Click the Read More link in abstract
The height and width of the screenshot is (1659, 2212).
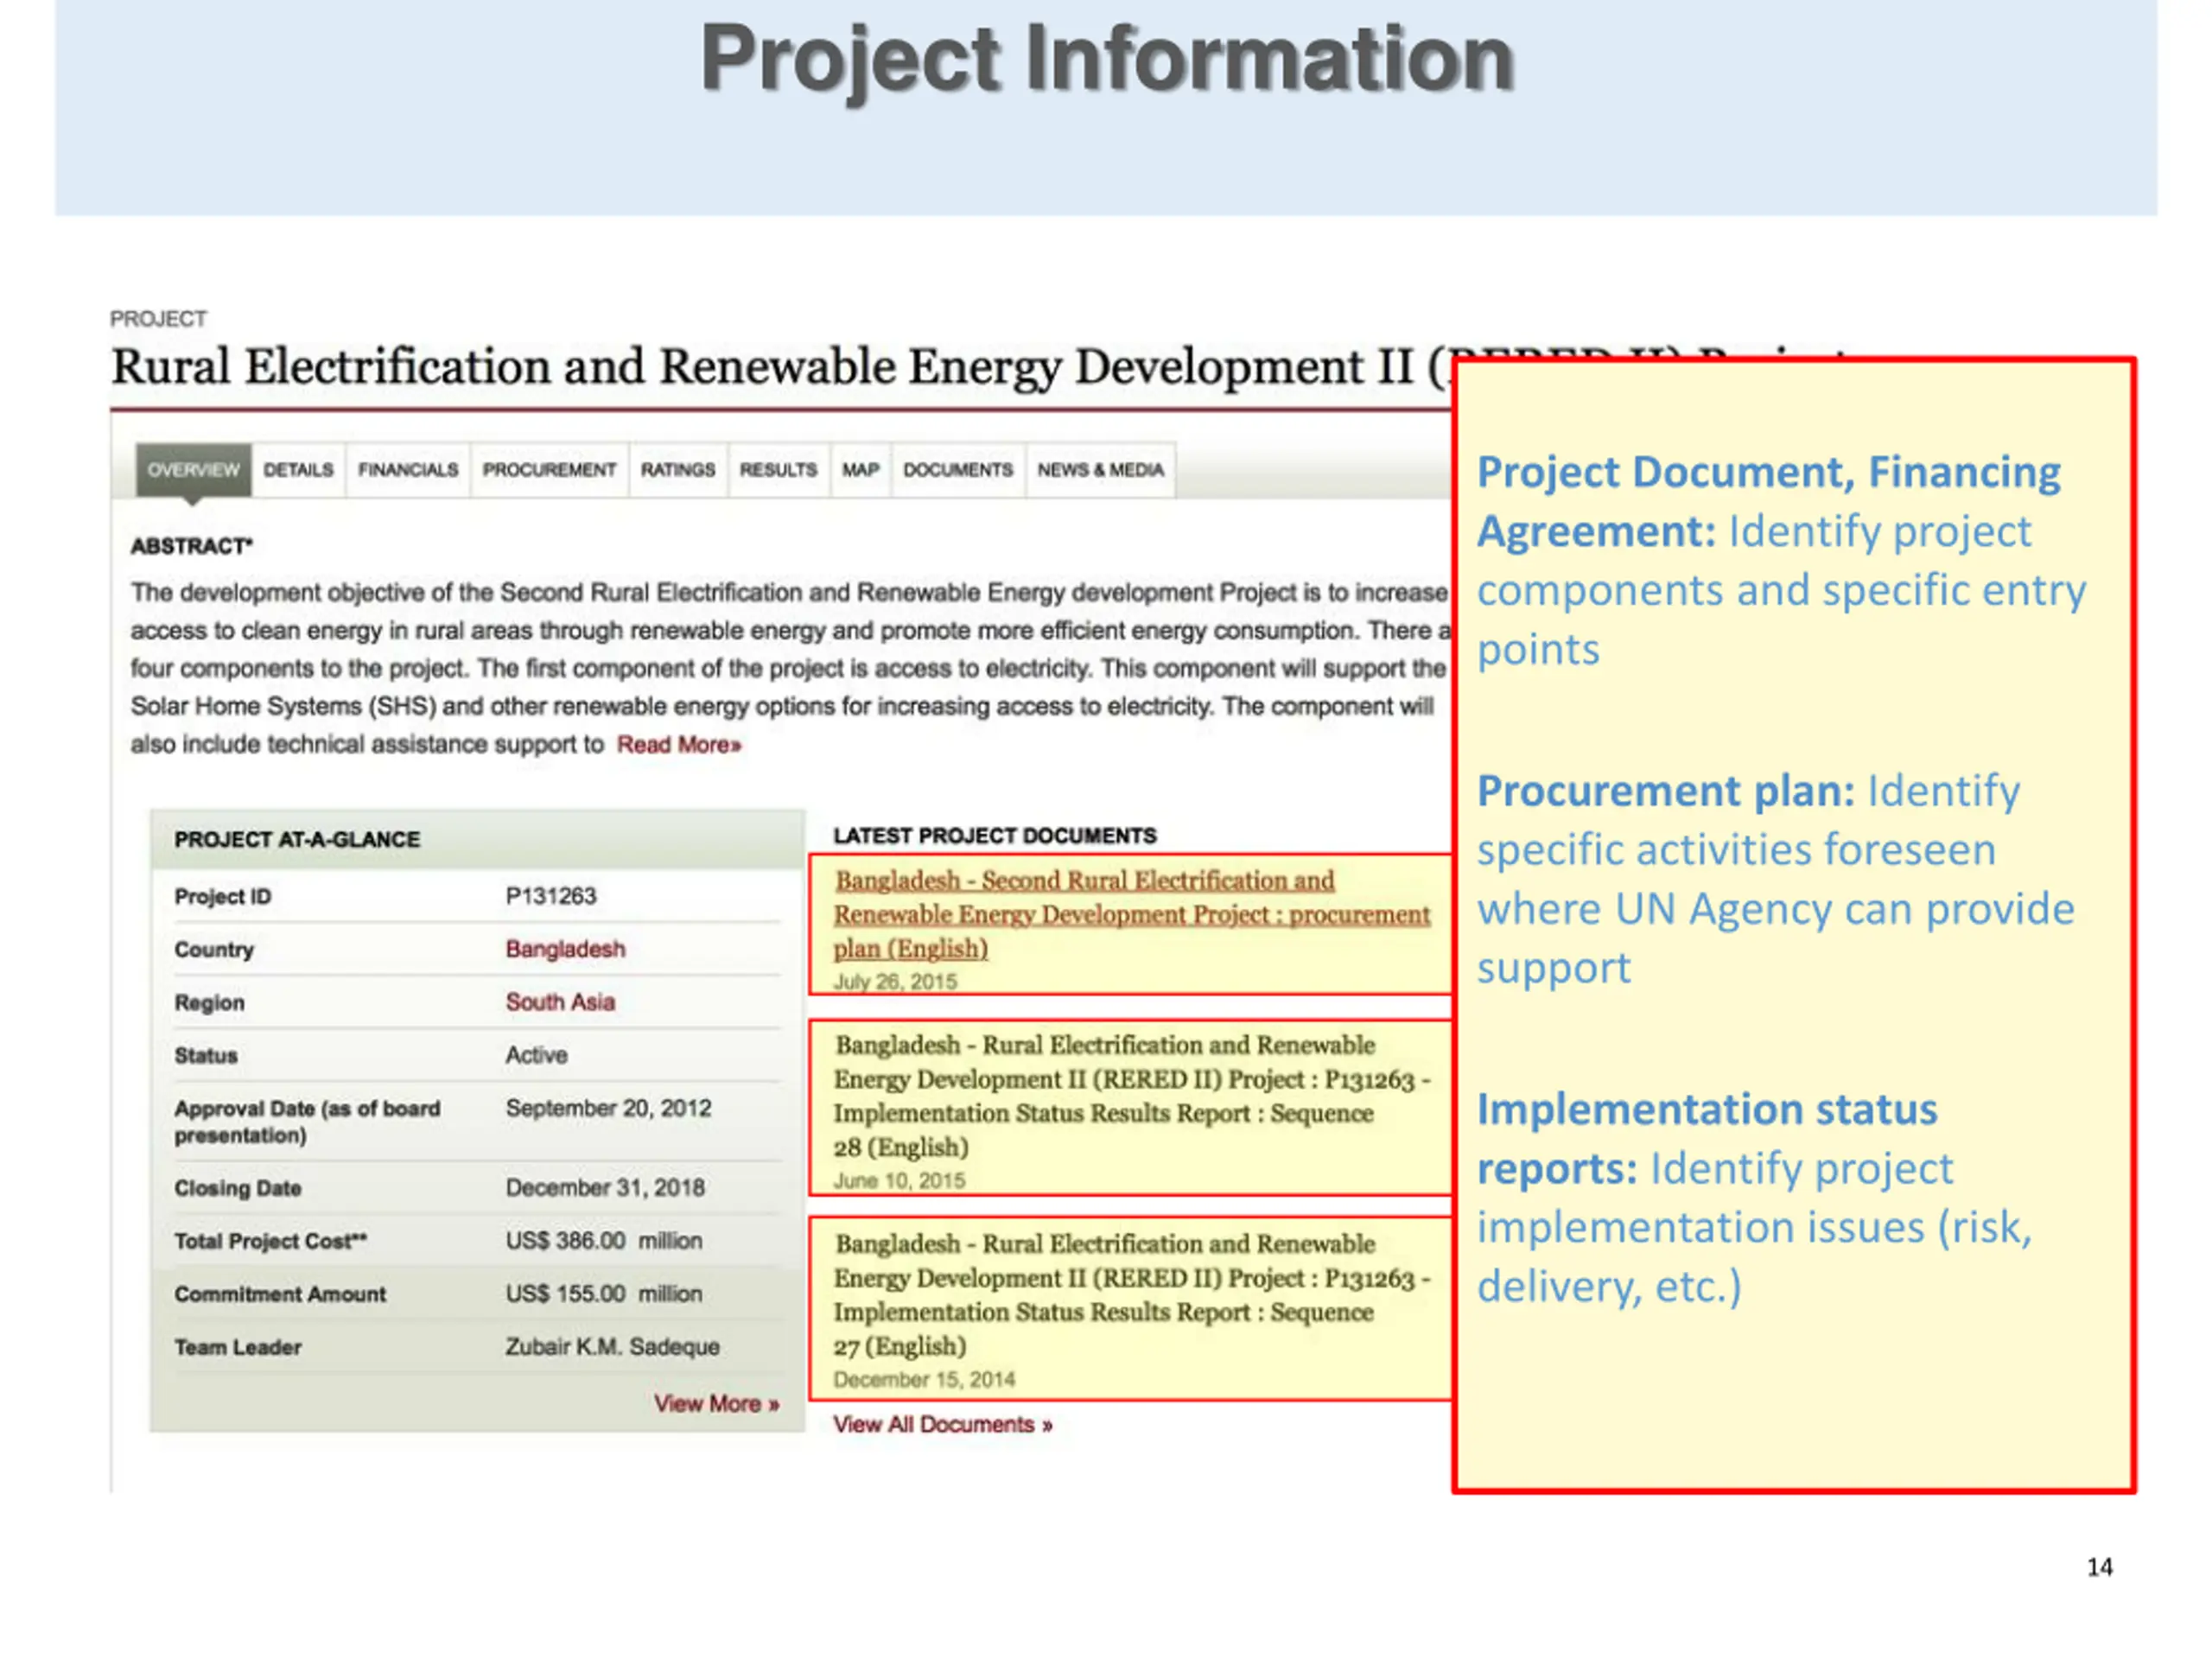click(679, 745)
